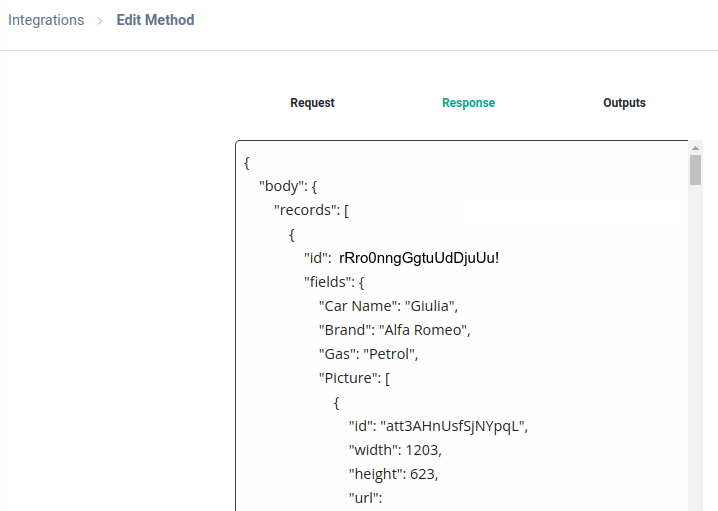
Task: Click the response scrollbar thumb
Action: pos(695,170)
